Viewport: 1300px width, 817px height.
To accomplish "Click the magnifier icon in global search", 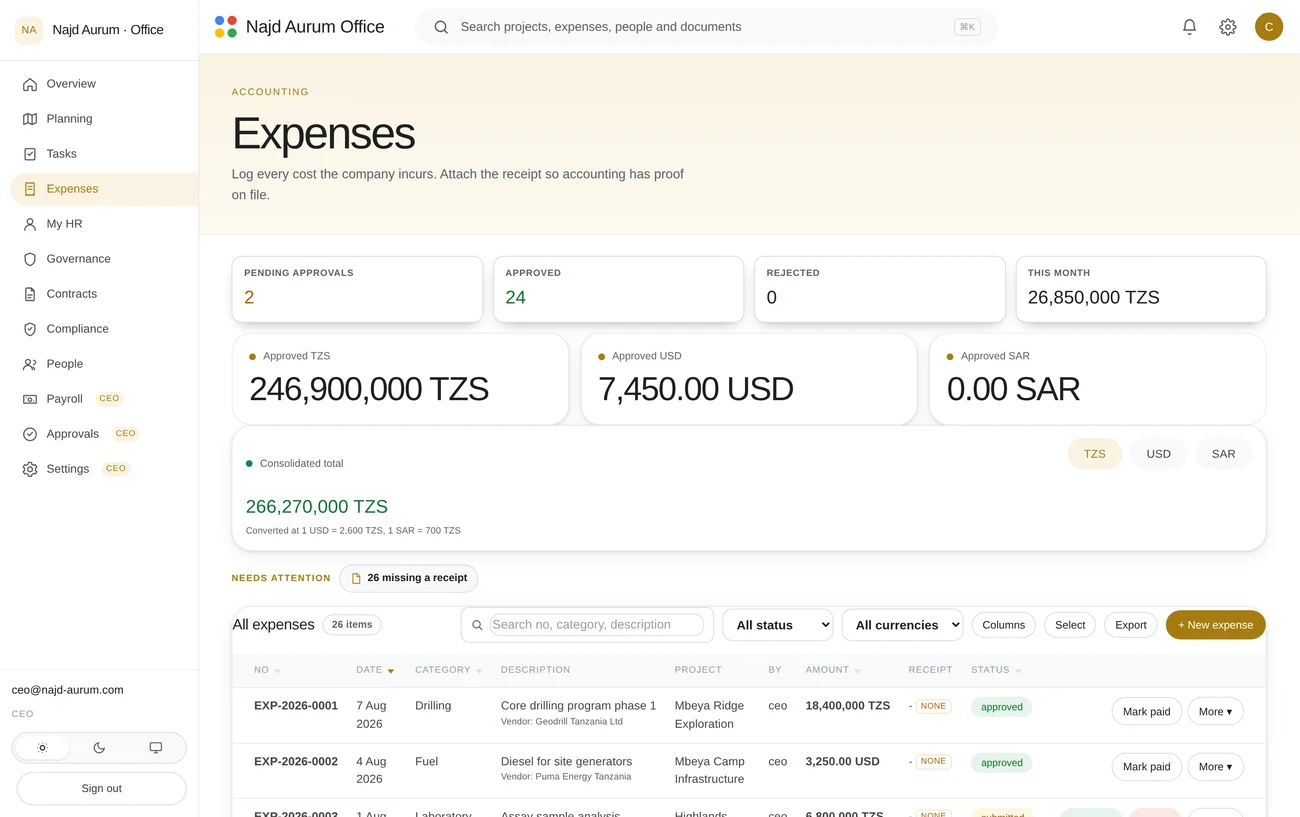I will point(441,27).
